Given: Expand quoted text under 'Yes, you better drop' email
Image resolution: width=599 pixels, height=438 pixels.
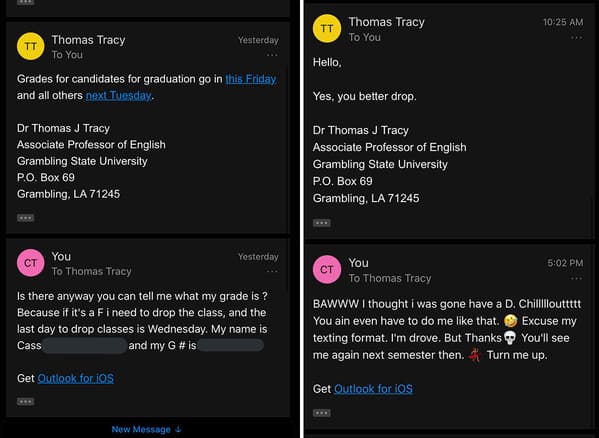Looking at the screenshot, I should (x=322, y=223).
